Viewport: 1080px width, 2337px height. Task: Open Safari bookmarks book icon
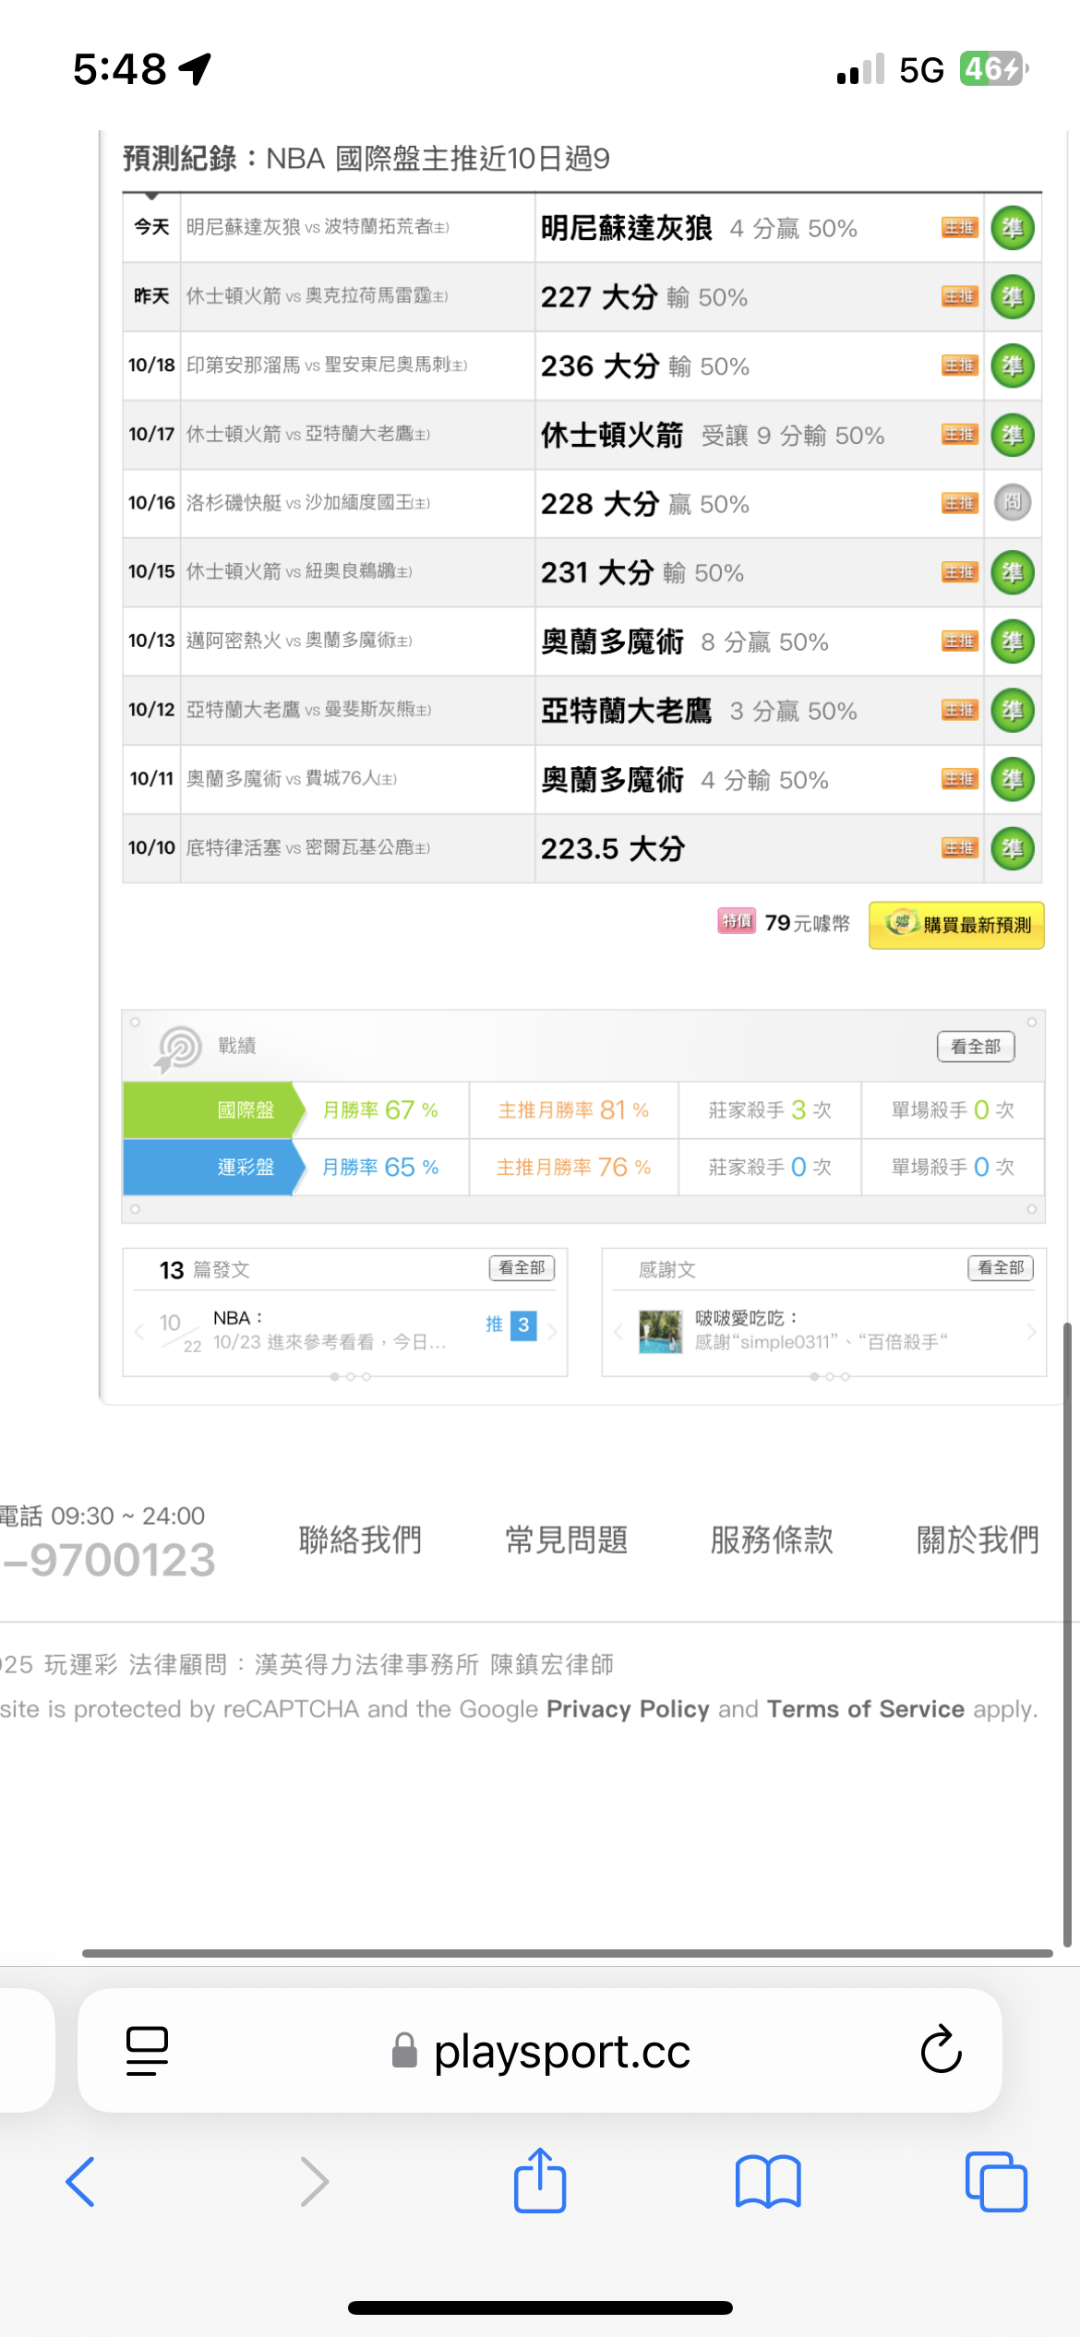768,2181
